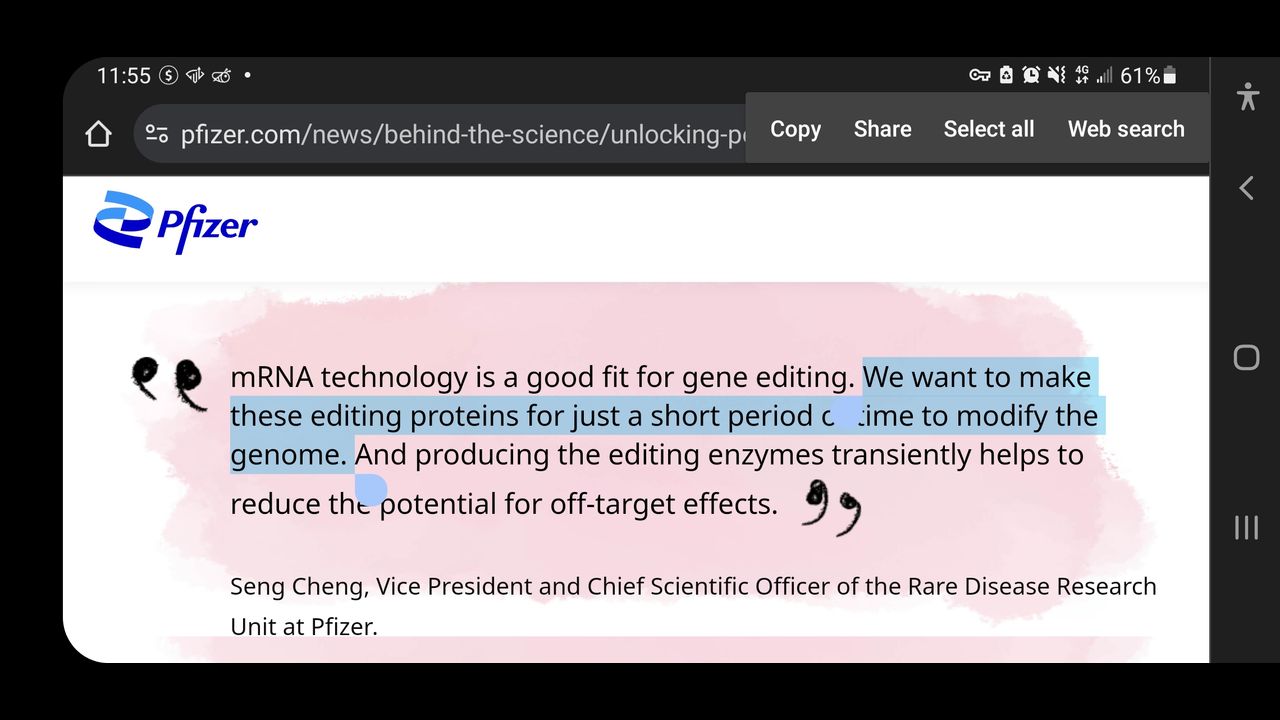The image size is (1280, 720).
Task: Choose Share from the selection menu
Action: tap(882, 129)
